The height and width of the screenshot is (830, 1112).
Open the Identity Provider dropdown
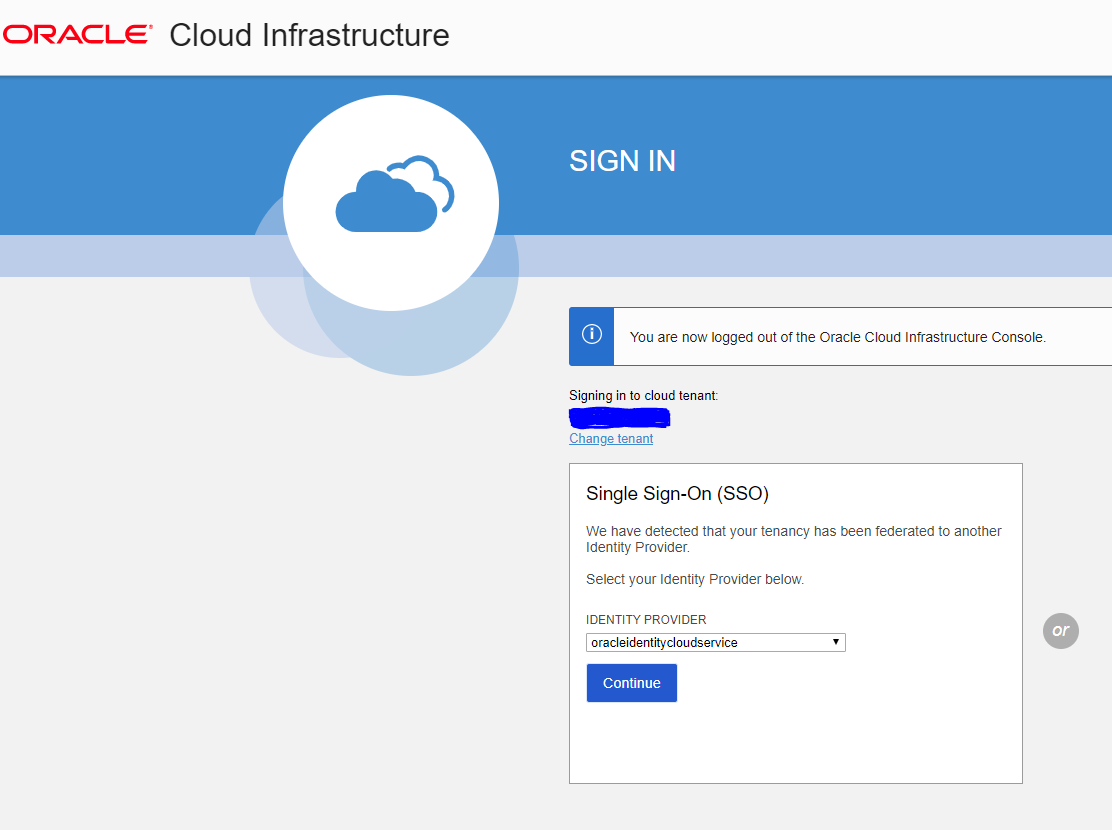click(716, 643)
